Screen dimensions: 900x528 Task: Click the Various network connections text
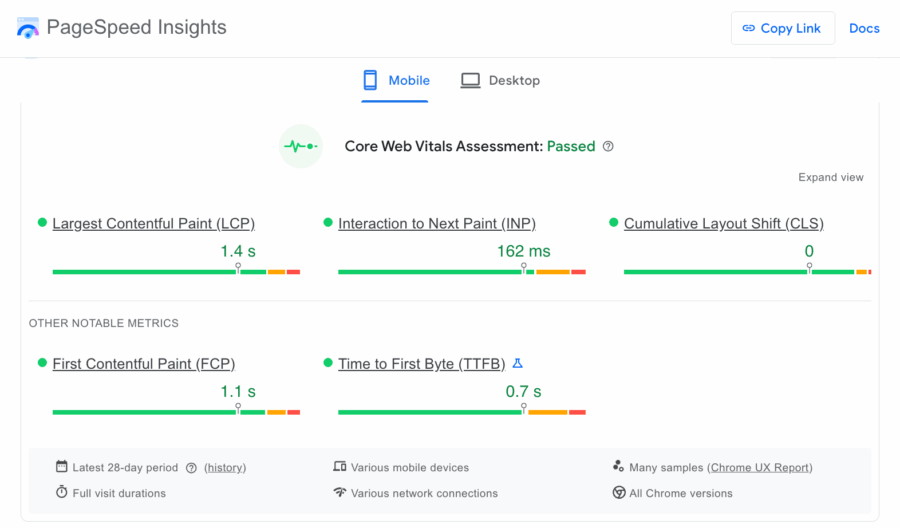coord(424,494)
